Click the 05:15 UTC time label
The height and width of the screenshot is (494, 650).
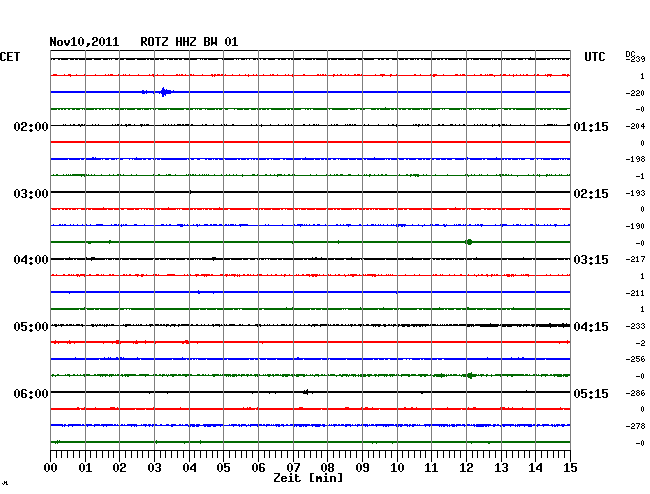591,393
